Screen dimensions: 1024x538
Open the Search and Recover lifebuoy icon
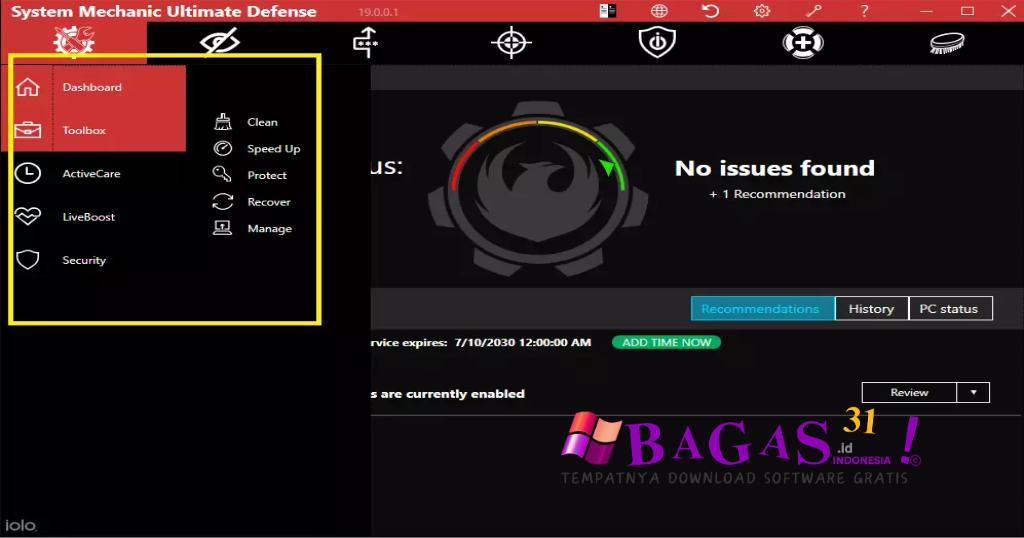coord(803,43)
